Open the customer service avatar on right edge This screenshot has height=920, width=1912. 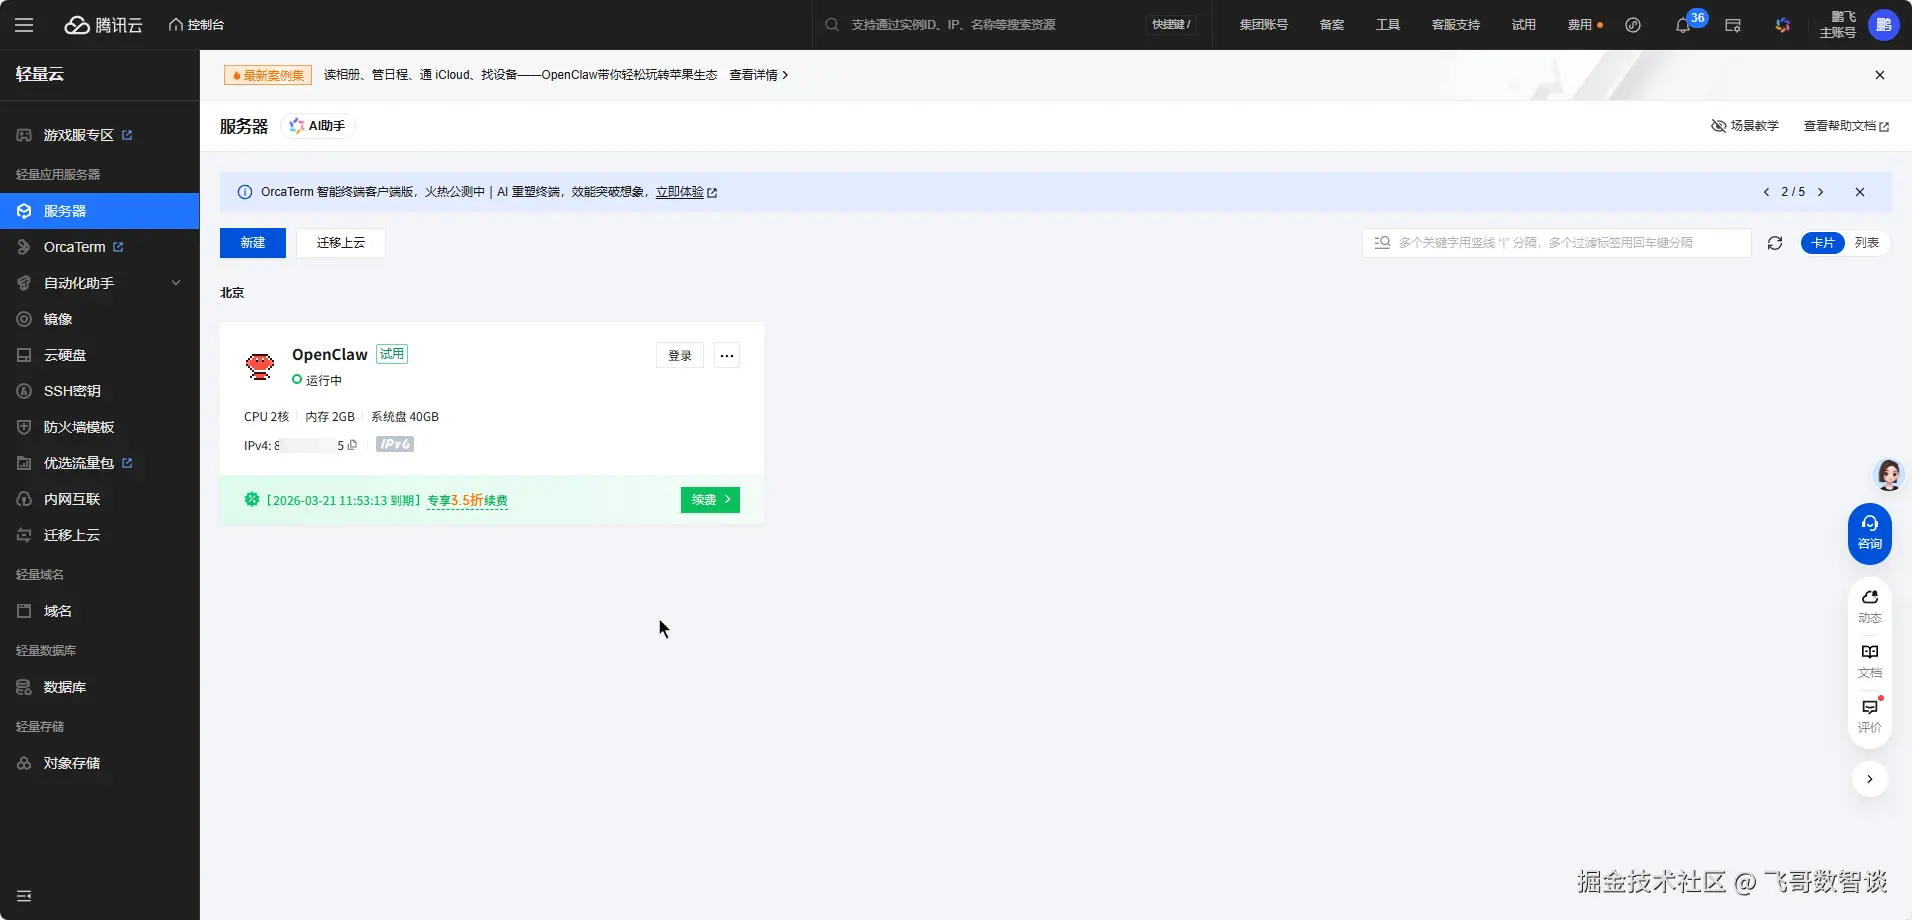(x=1889, y=475)
